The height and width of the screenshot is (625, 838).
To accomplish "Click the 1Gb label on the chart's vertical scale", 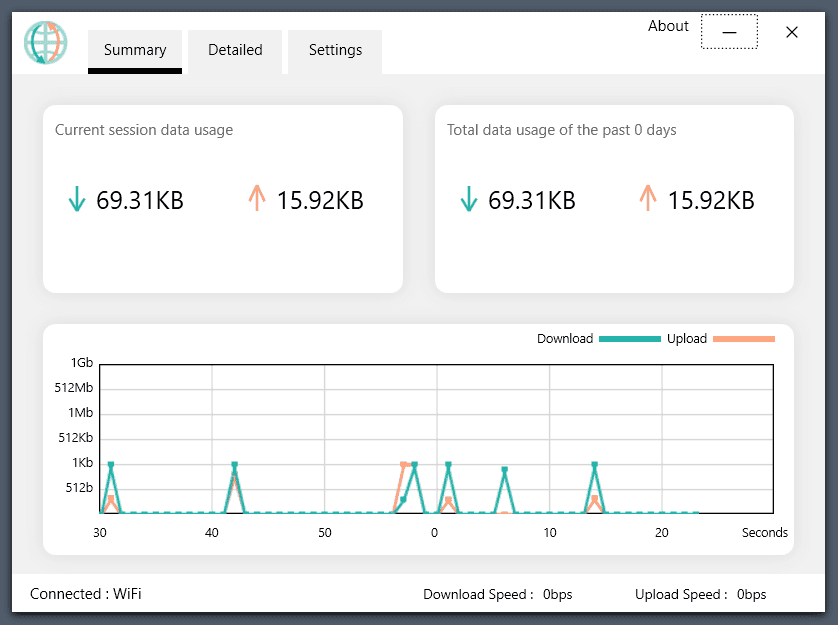I will [81, 362].
